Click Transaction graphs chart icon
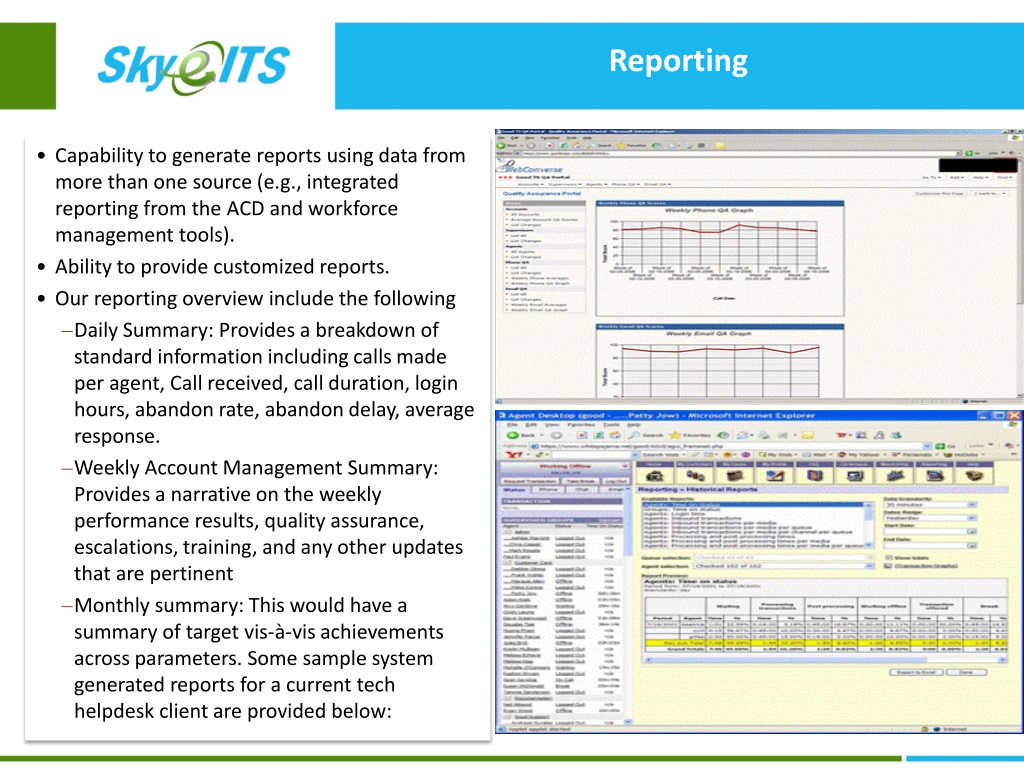The image size is (1024, 768). 888,566
